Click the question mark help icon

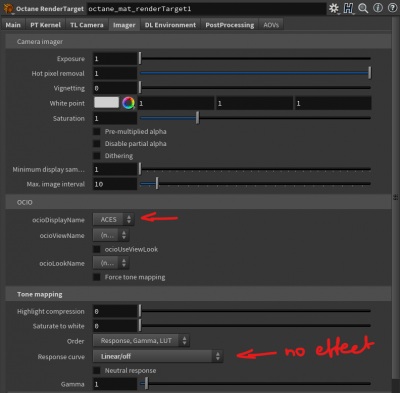coord(392,8)
